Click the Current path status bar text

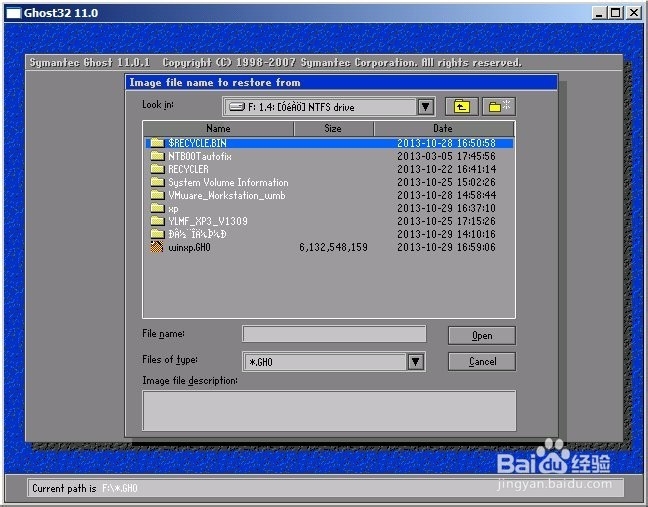pos(85,488)
